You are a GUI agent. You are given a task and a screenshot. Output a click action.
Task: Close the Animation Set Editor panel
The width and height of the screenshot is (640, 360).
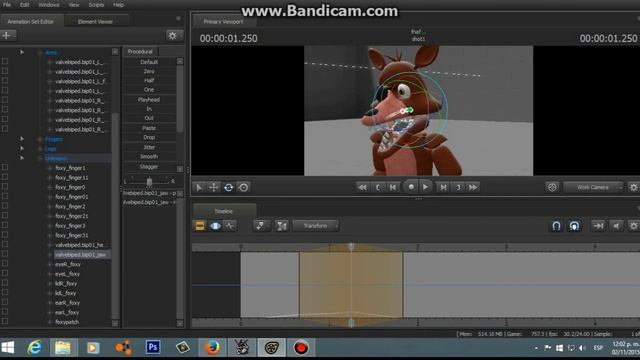(178, 18)
